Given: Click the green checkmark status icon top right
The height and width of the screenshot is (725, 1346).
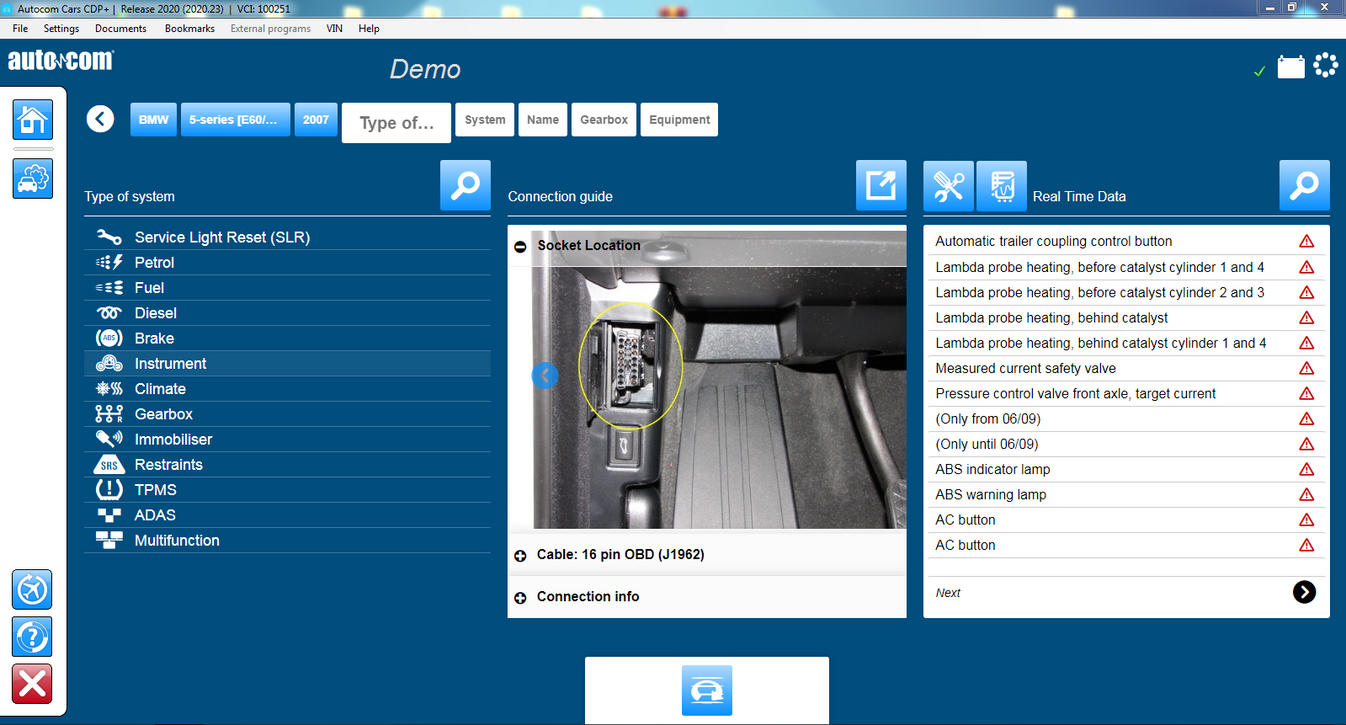Looking at the screenshot, I should coord(1259,71).
